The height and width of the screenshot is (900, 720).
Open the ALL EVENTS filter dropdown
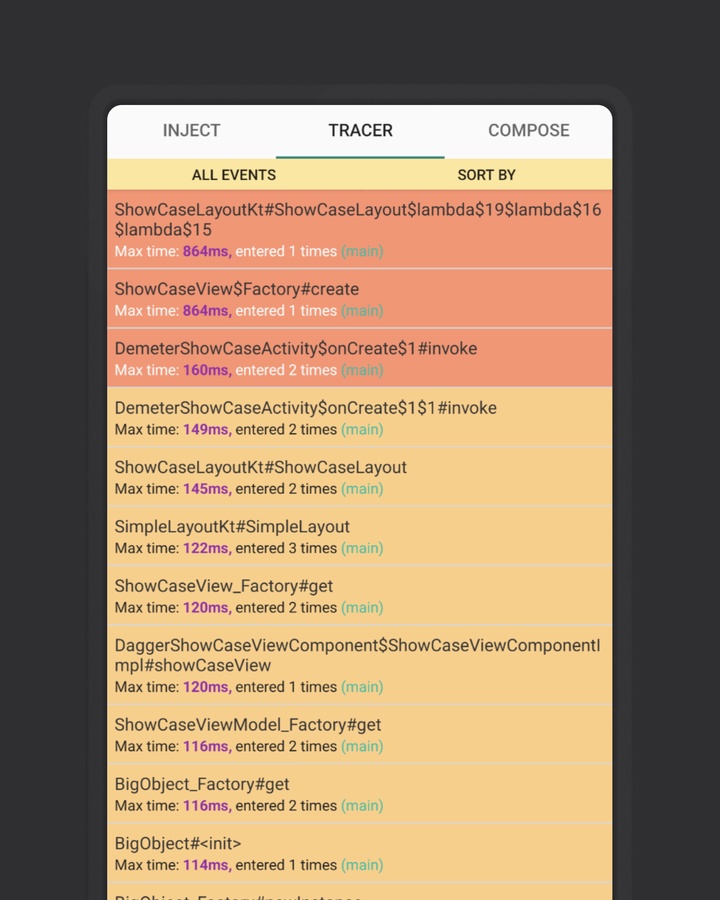pyautogui.click(x=233, y=175)
